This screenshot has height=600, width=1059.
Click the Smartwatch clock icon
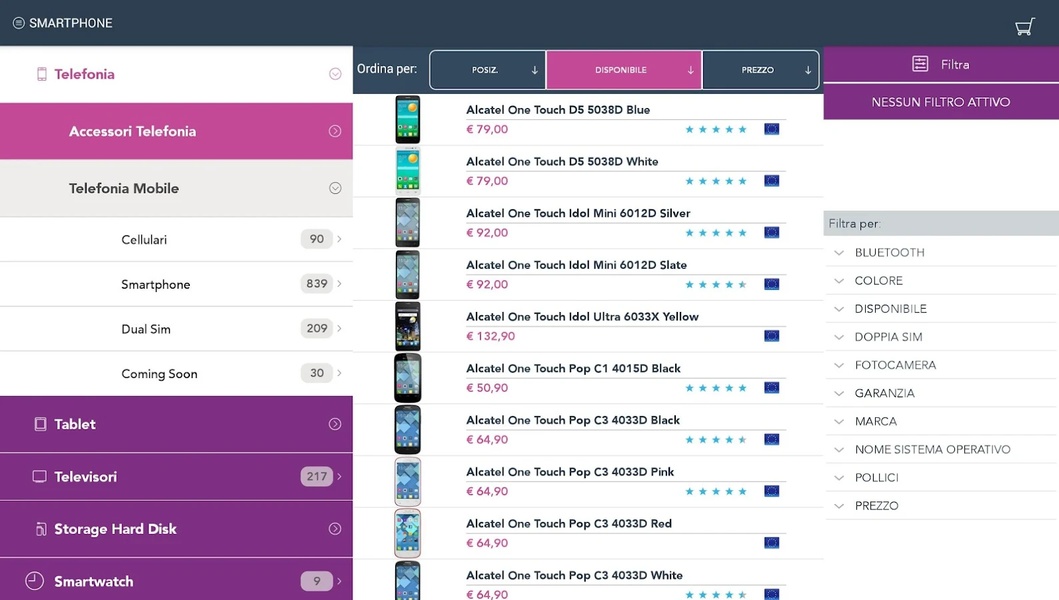pos(34,580)
